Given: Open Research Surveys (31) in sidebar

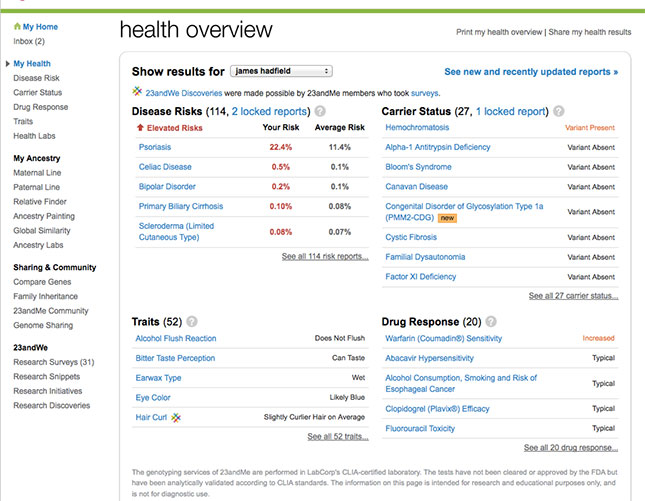Looking at the screenshot, I should pyautogui.click(x=53, y=362).
